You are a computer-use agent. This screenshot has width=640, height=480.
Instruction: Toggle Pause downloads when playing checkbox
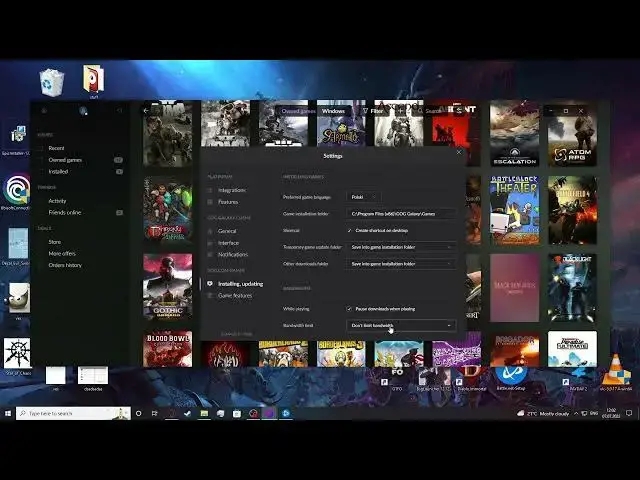(x=349, y=309)
